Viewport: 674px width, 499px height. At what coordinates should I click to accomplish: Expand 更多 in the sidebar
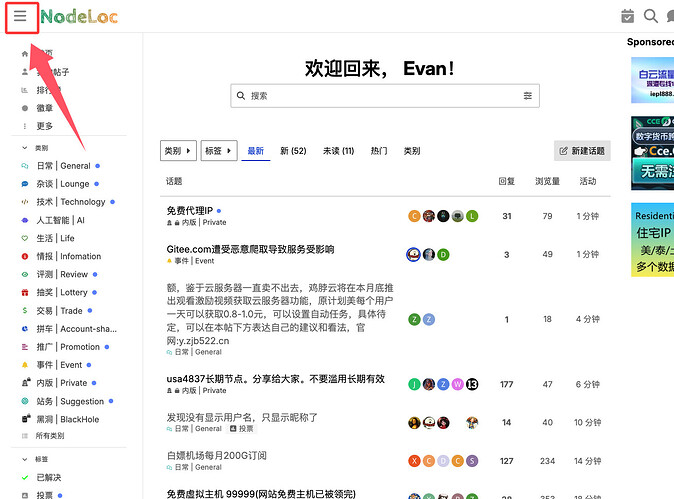tap(44, 126)
